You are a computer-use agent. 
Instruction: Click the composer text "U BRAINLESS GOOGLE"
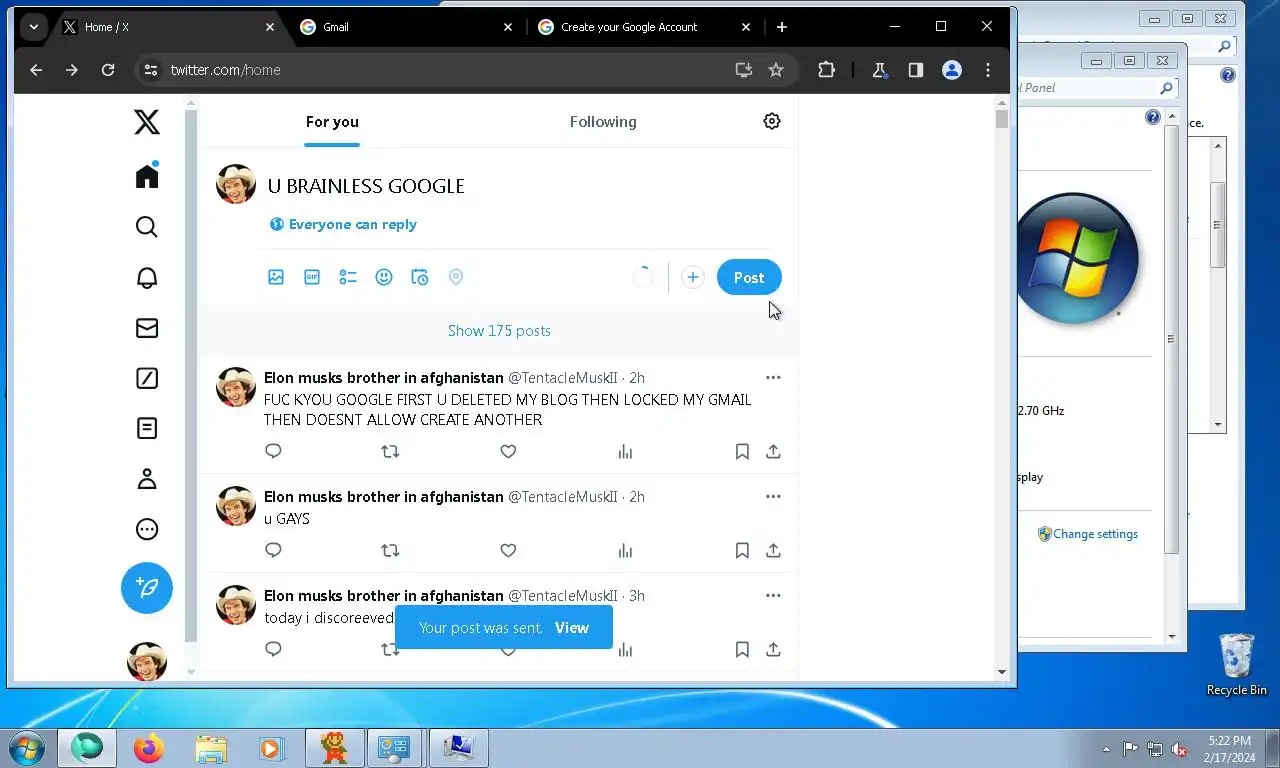(x=366, y=186)
